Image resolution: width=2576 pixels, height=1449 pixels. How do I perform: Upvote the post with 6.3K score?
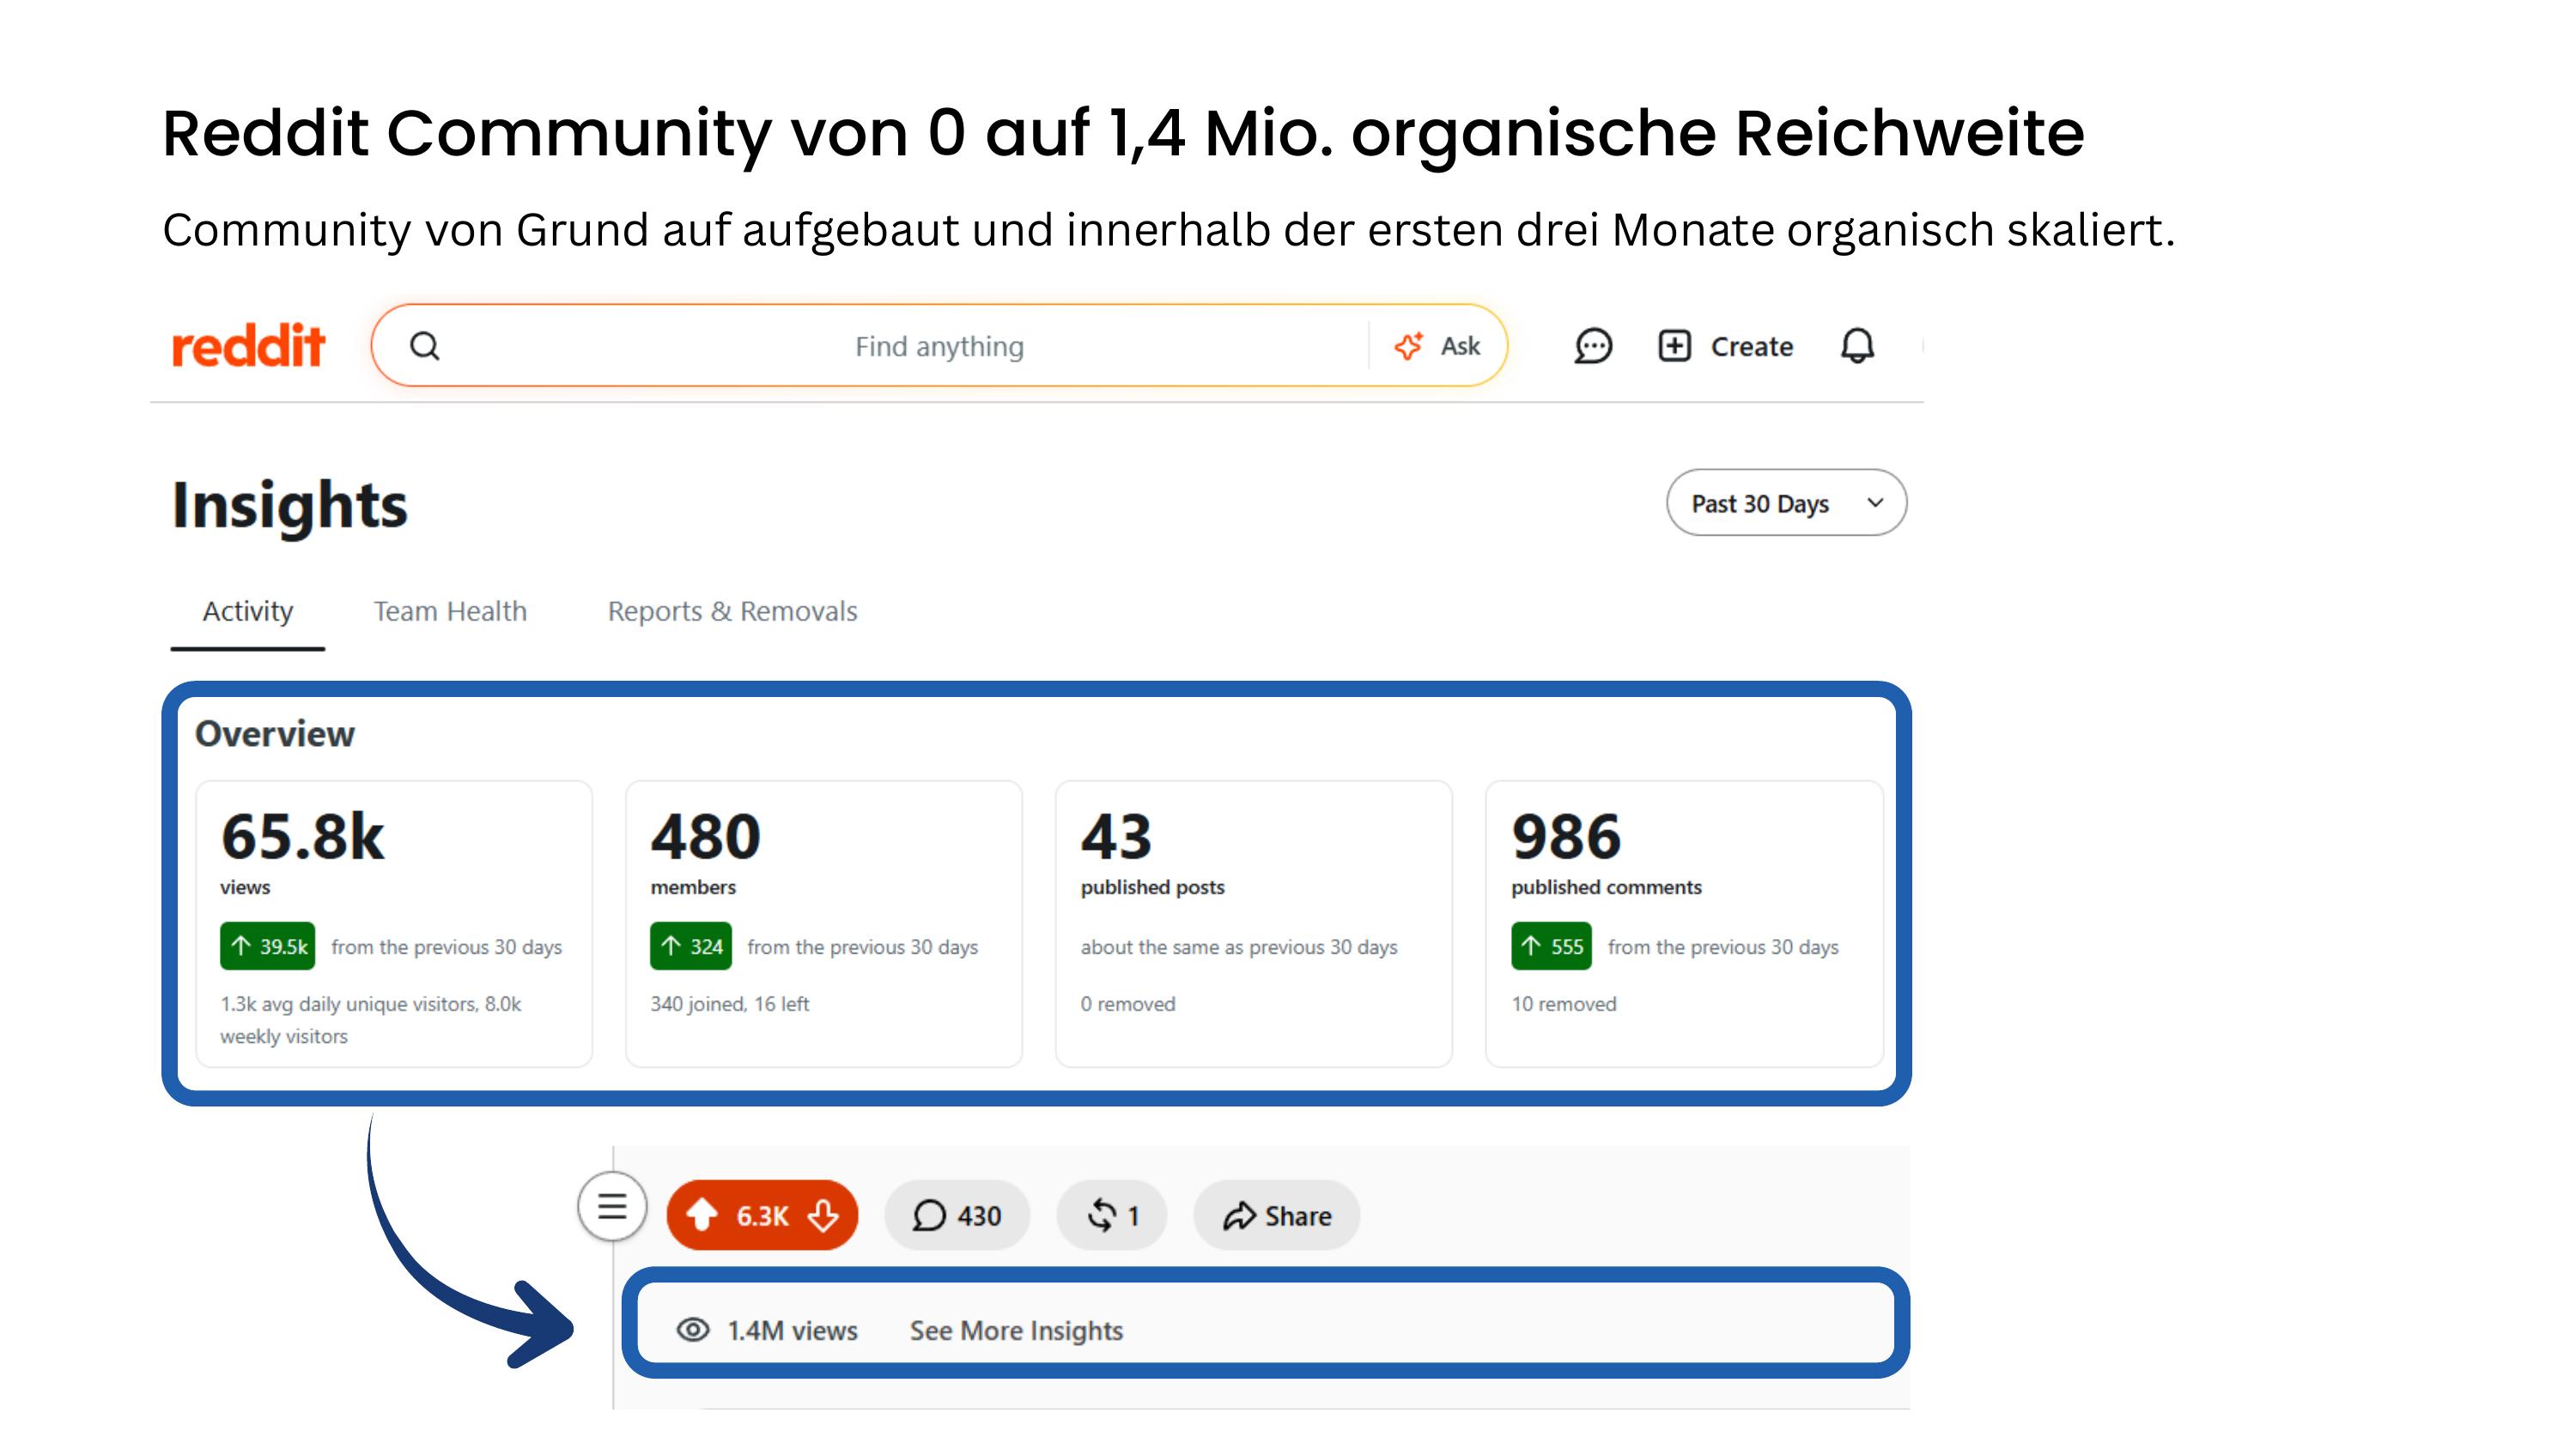point(702,1215)
